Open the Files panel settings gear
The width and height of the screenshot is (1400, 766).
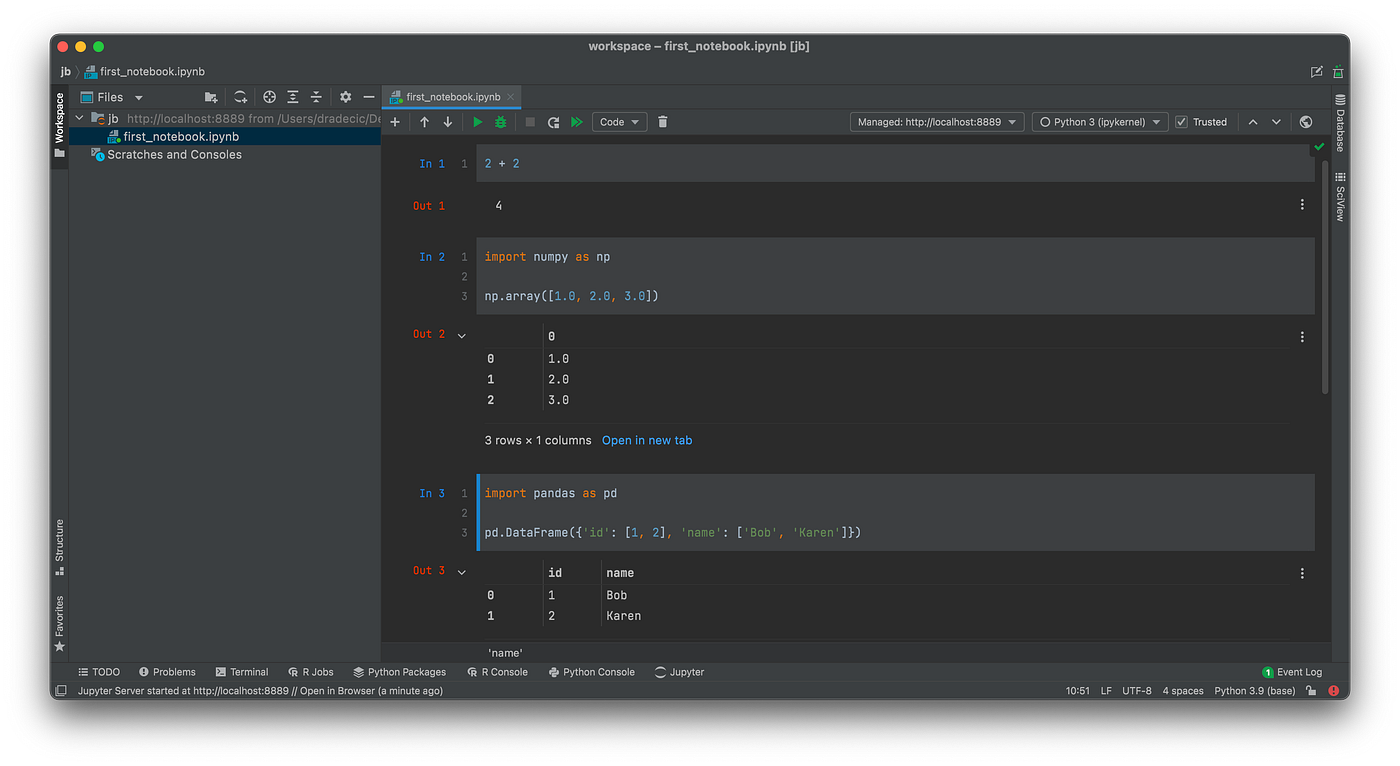coord(344,96)
